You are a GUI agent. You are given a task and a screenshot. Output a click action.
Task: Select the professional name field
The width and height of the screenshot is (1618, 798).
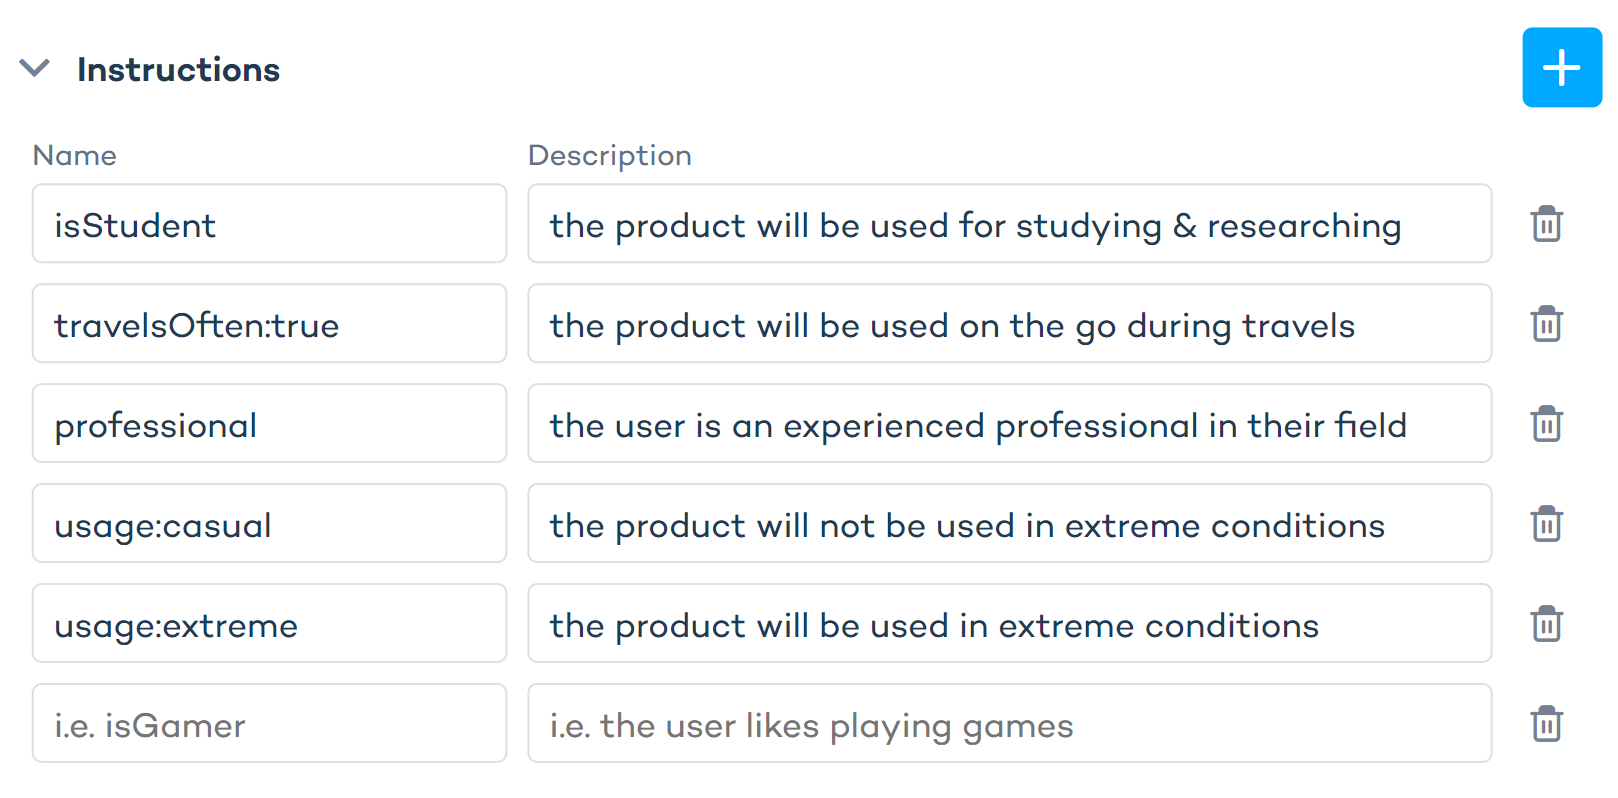tap(269, 424)
